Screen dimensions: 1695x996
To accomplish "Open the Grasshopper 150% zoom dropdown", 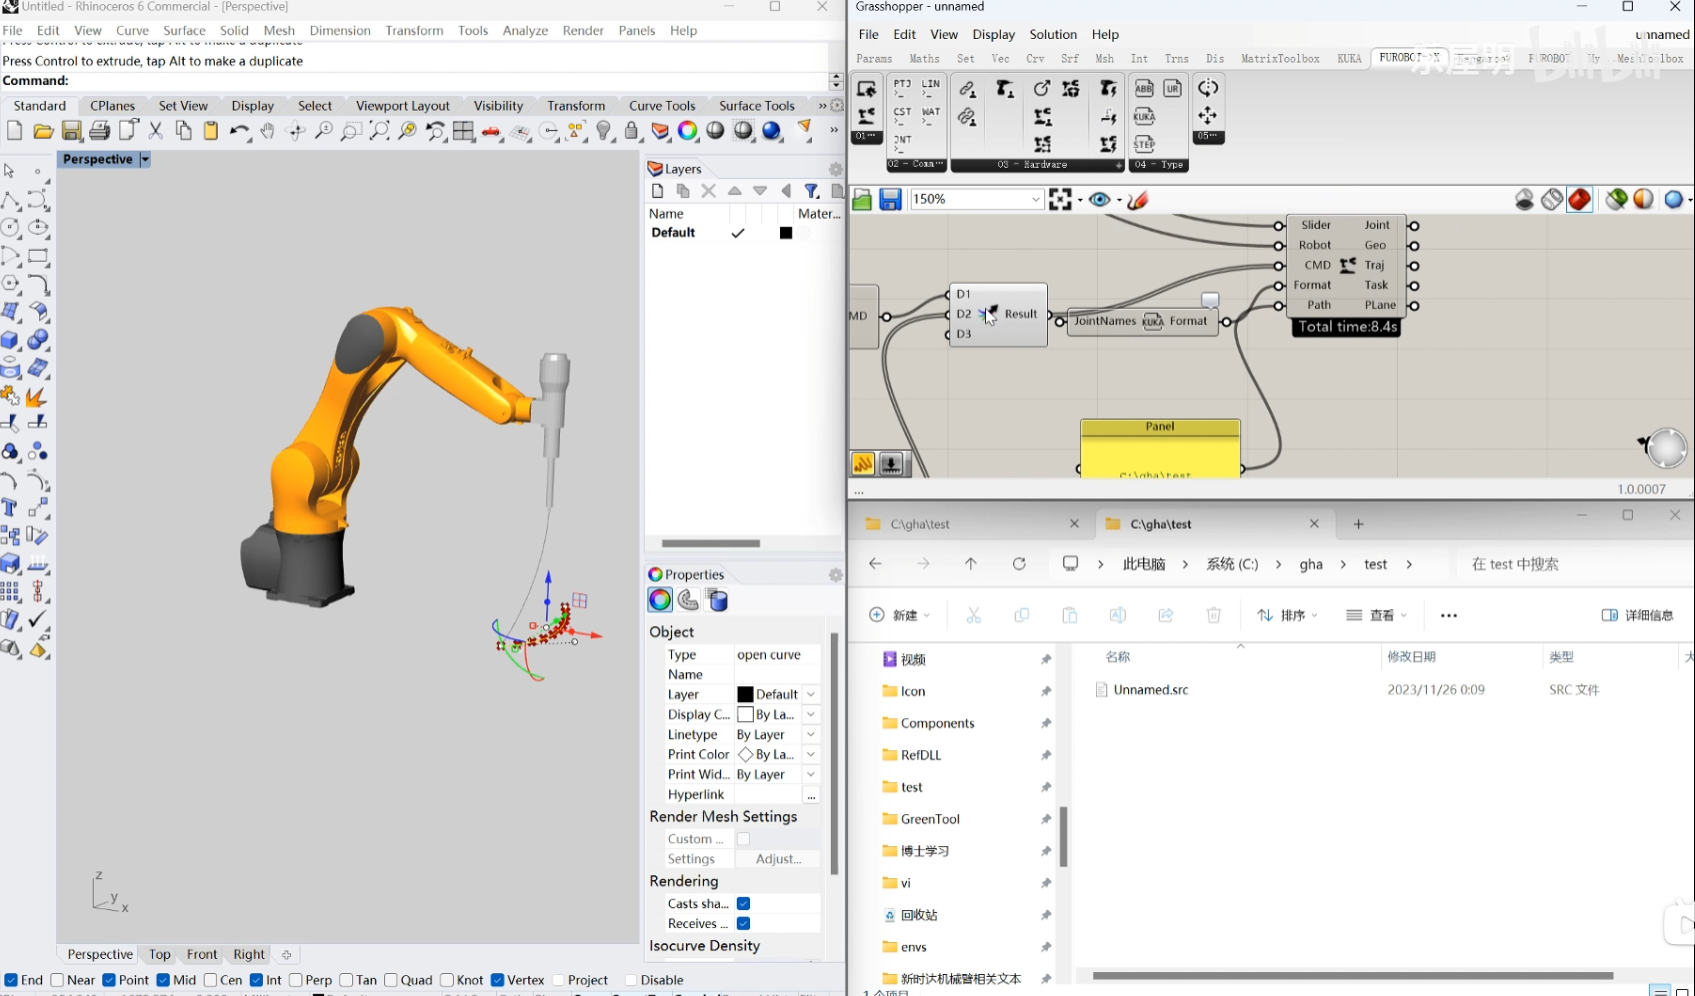I will [1035, 200].
